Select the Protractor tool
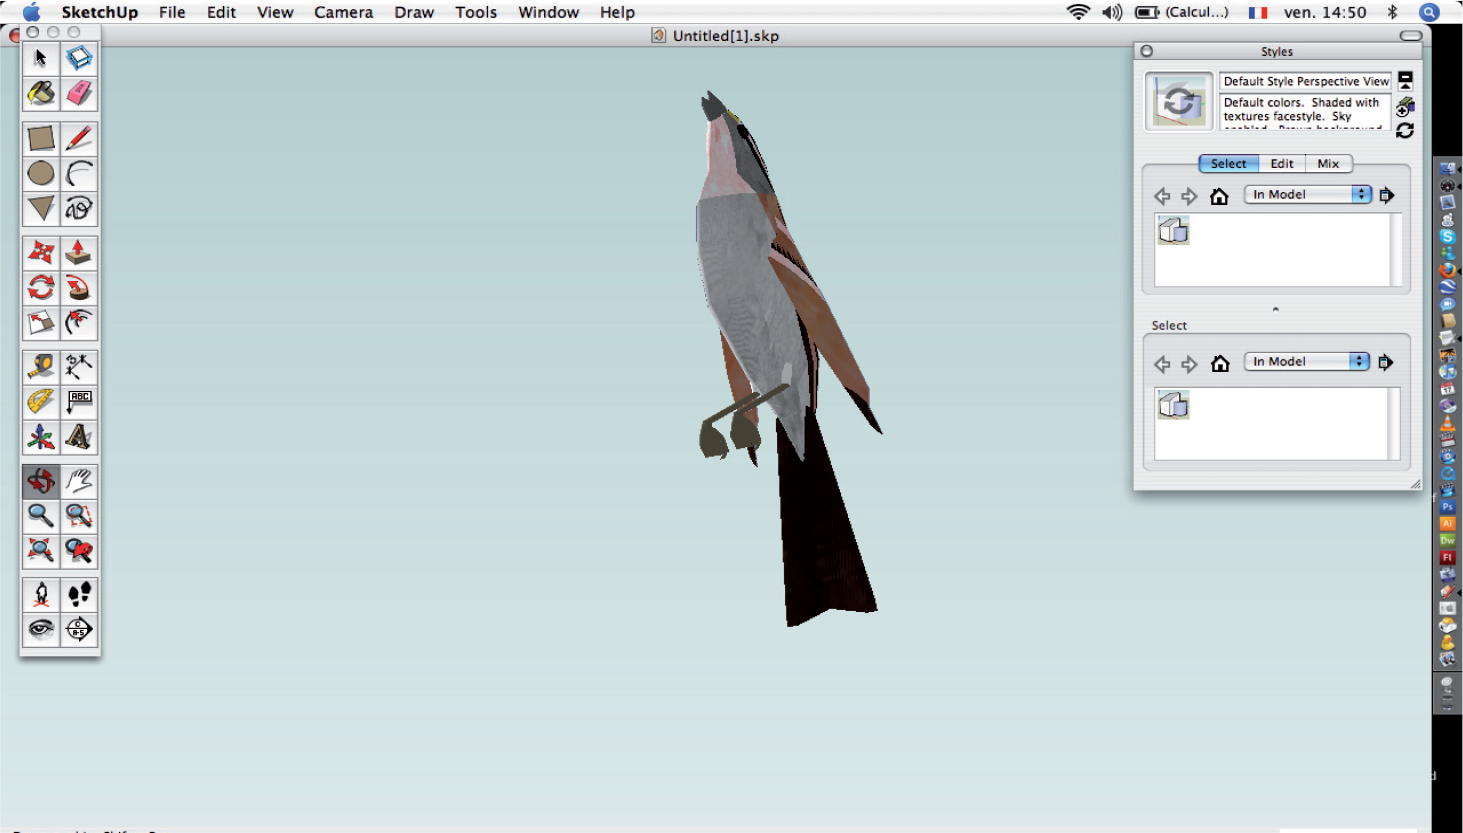Screen dimensions: 1463x833 41,402
